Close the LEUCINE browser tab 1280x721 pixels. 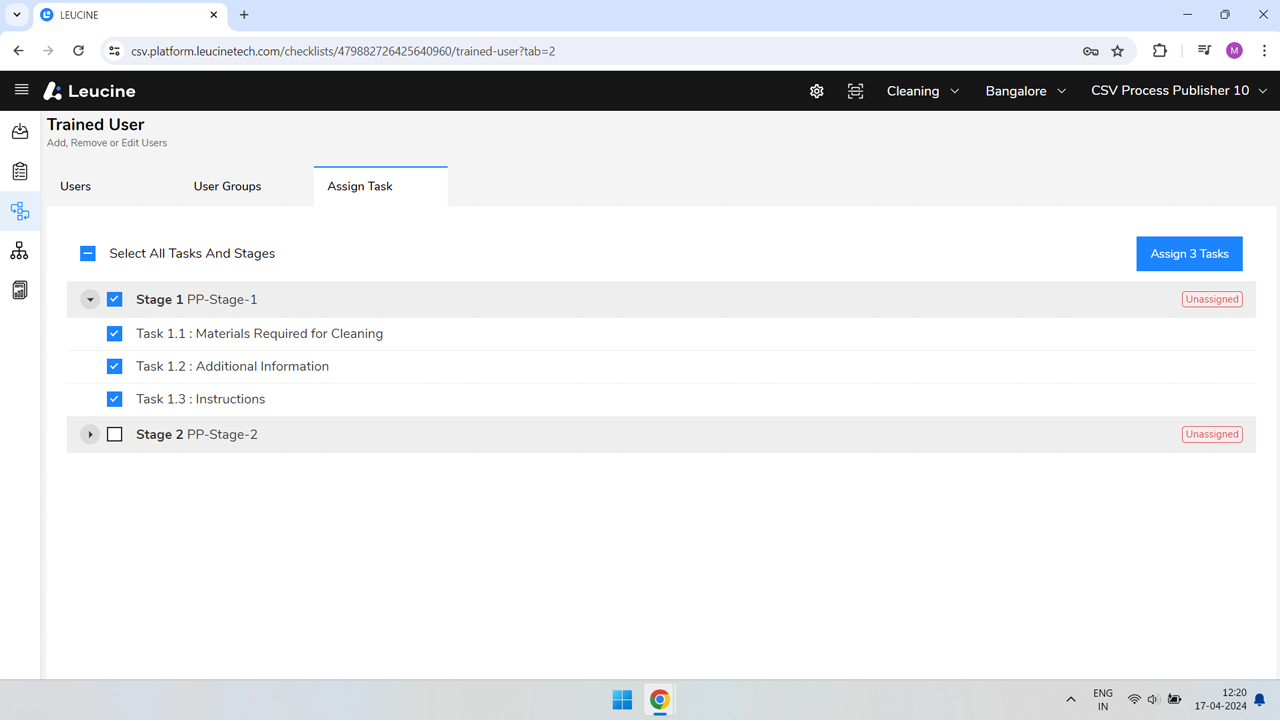(214, 15)
